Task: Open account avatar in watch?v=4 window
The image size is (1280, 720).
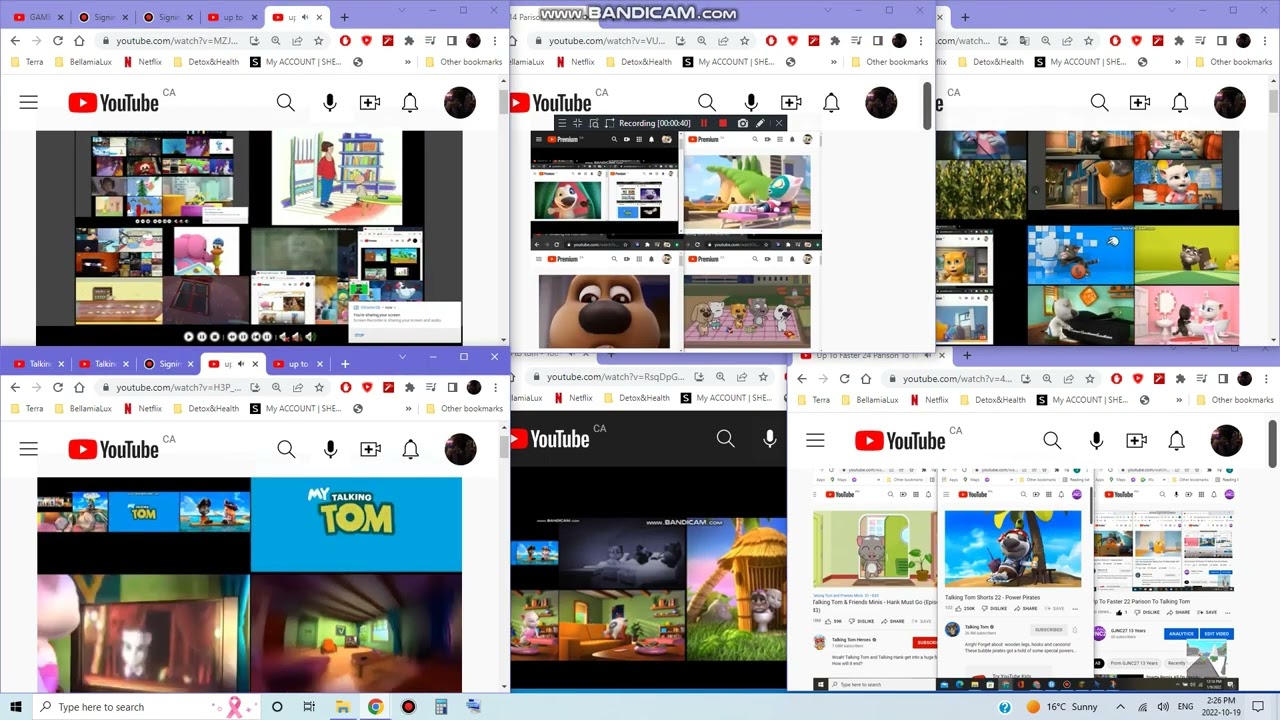Action: [x=1226, y=440]
